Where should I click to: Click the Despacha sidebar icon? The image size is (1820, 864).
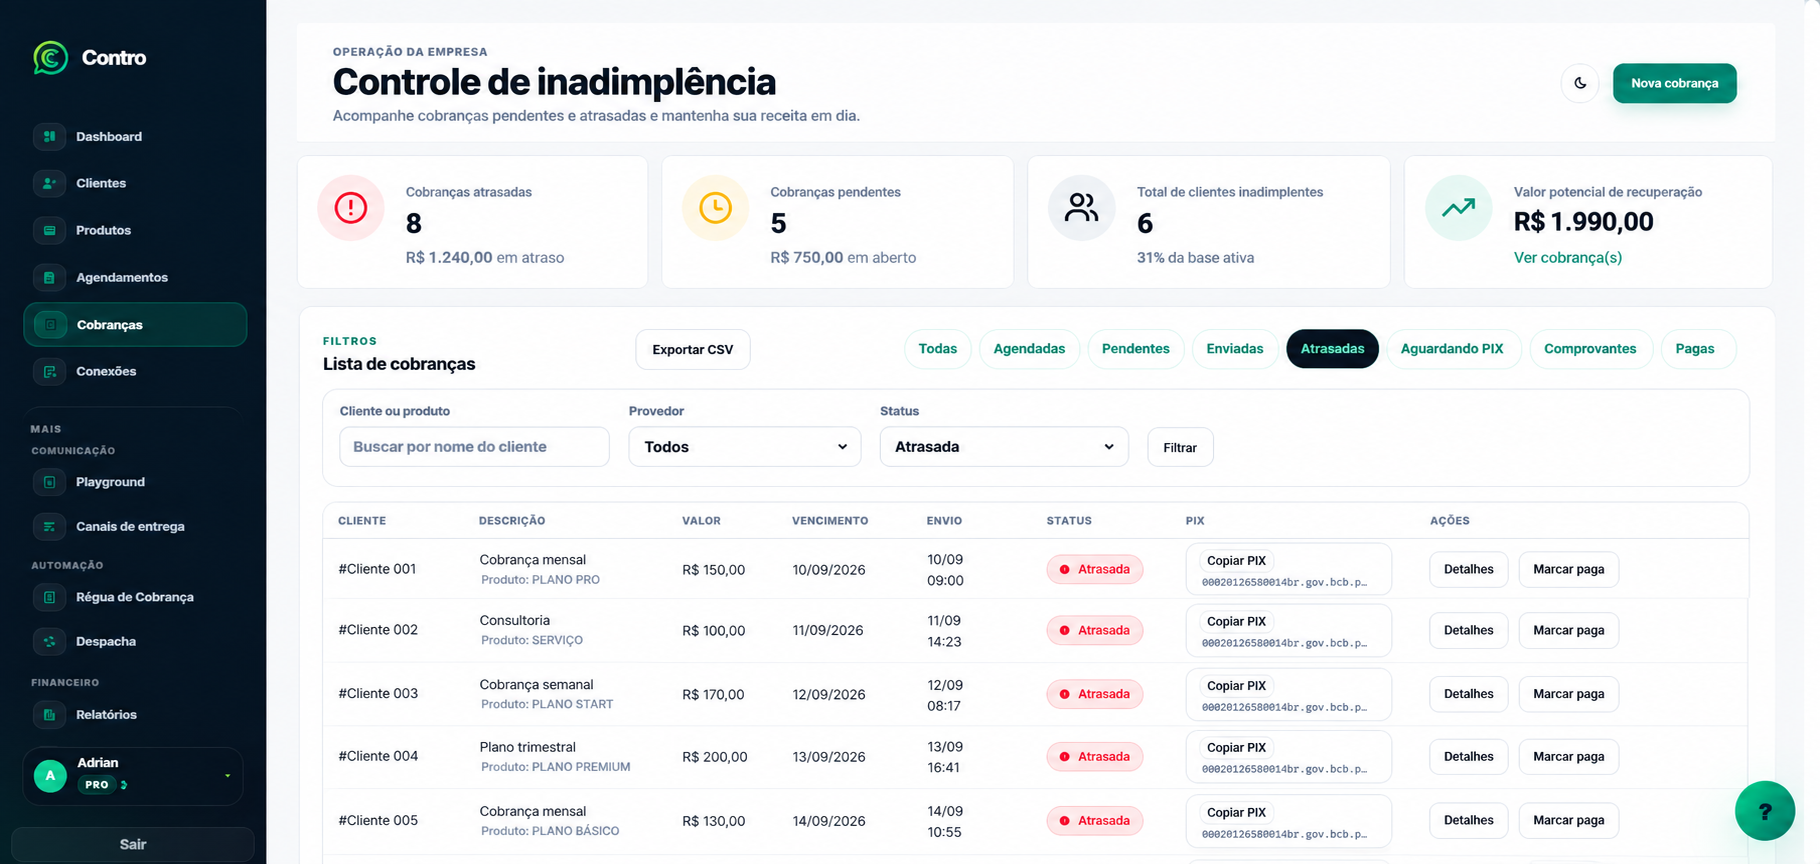click(49, 641)
